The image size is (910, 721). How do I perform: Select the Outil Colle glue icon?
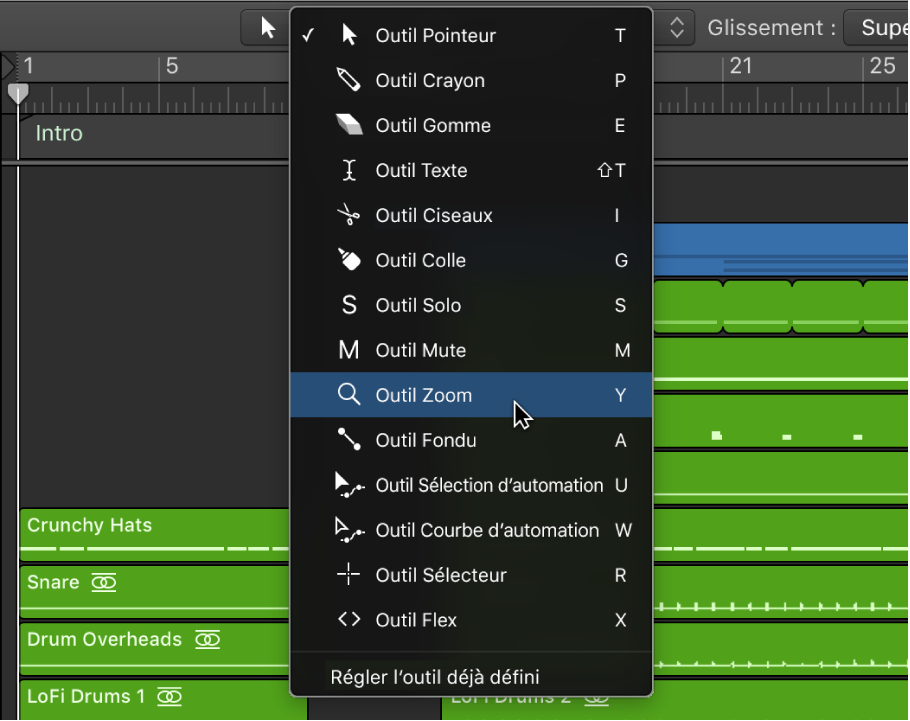click(x=349, y=259)
